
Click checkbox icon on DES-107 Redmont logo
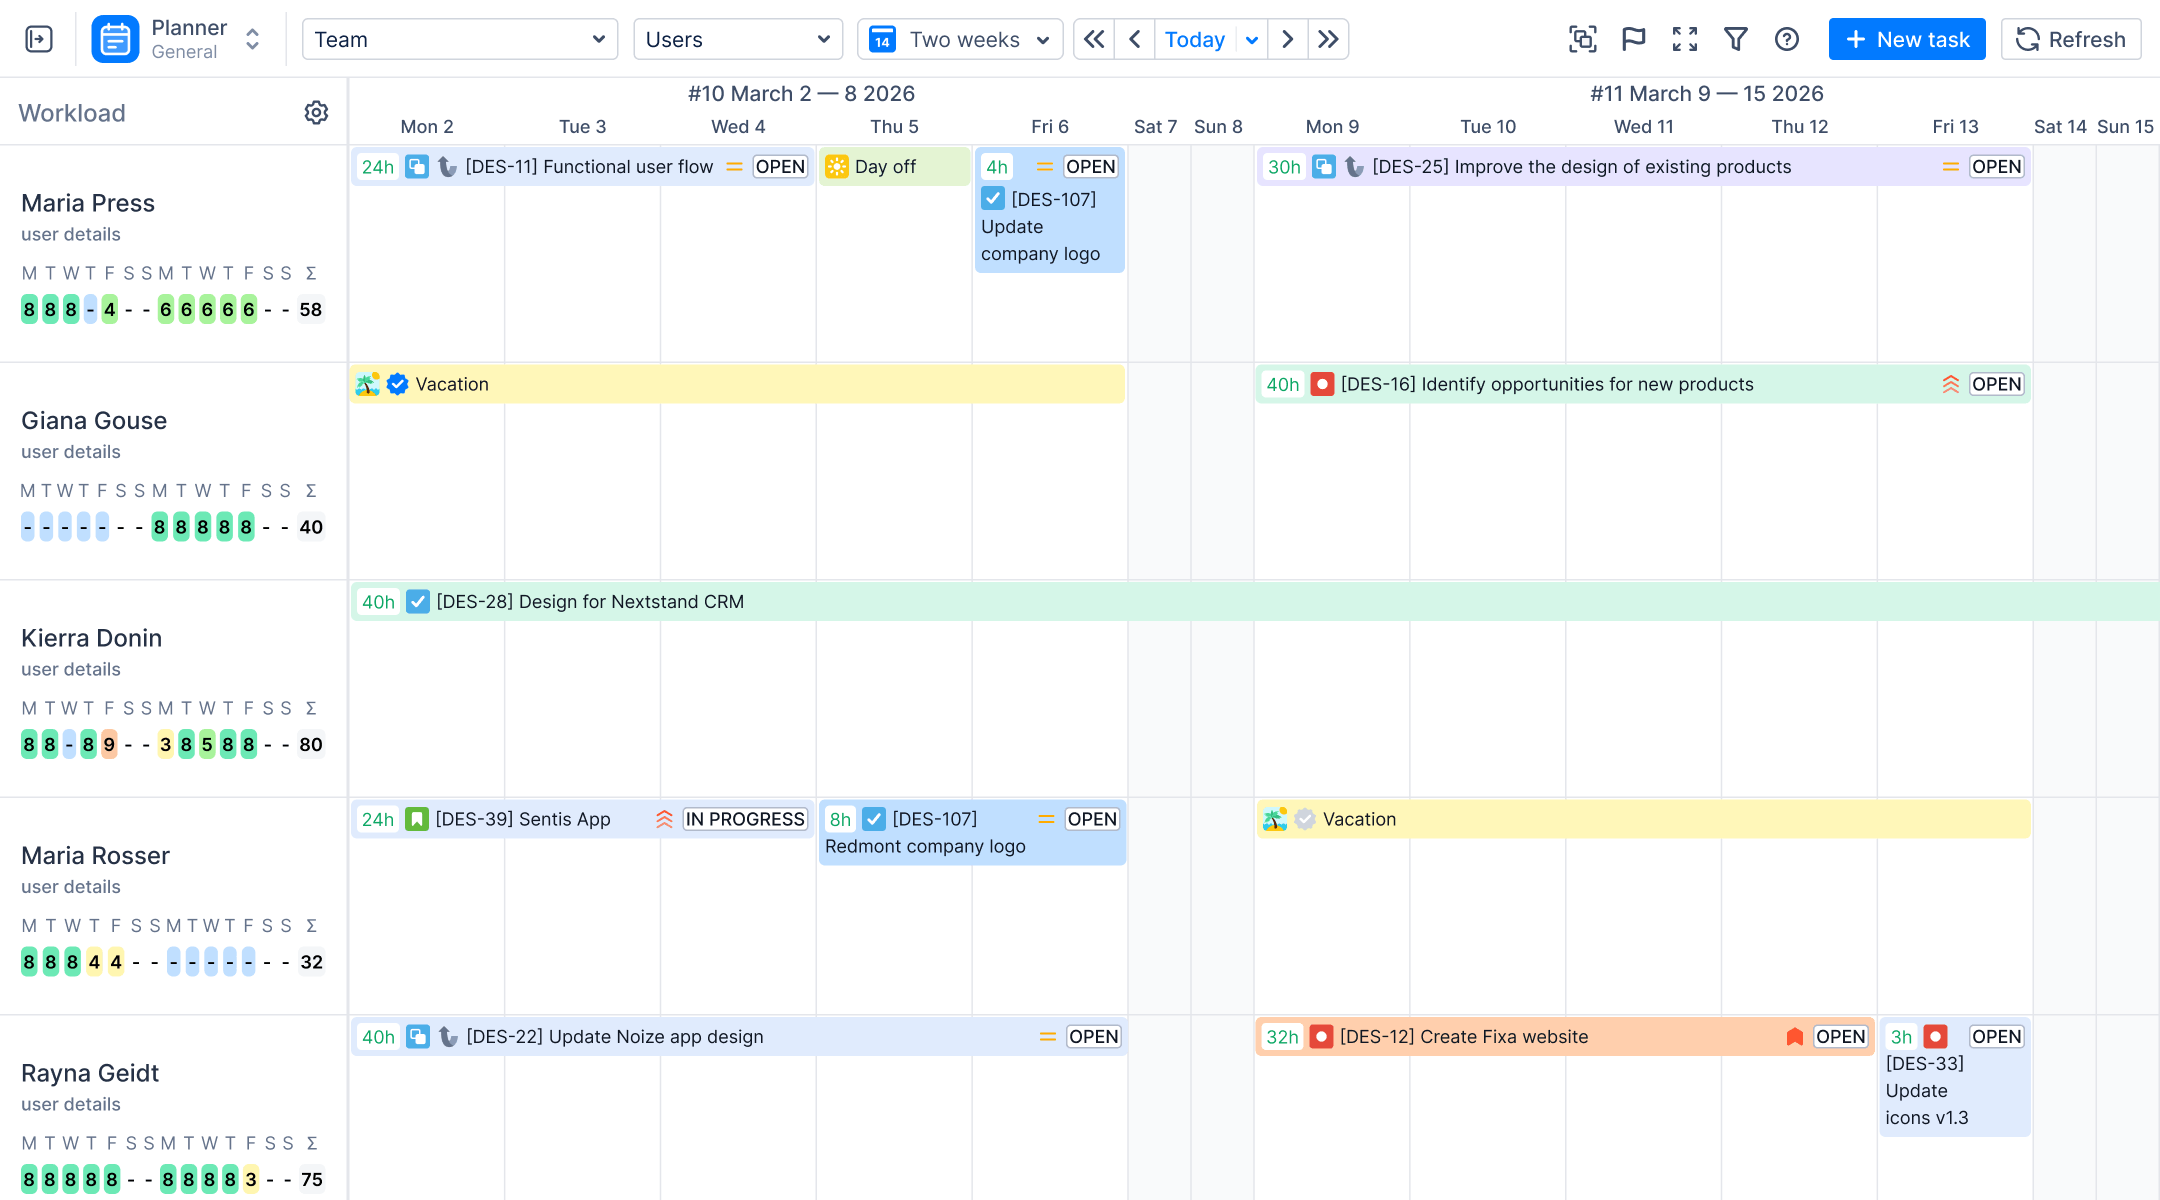[x=874, y=819]
